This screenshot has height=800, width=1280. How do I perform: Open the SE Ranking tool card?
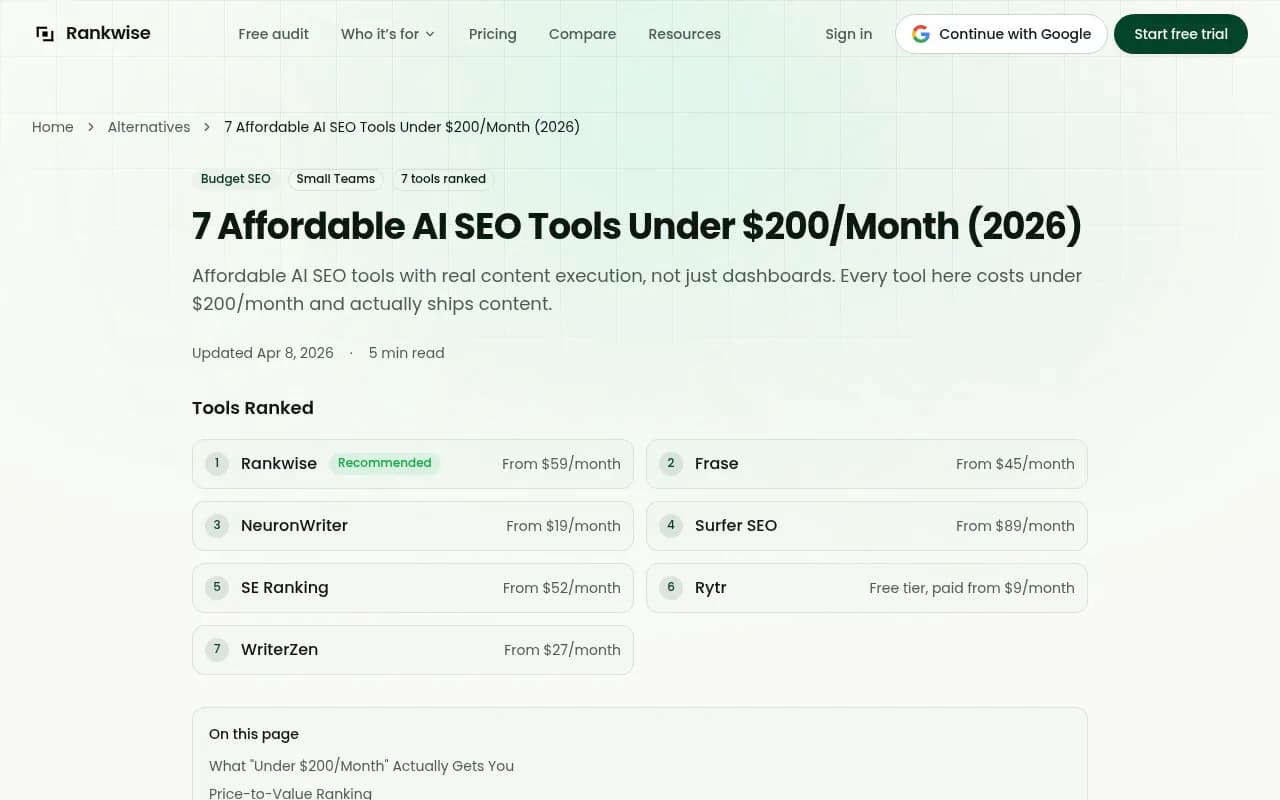[413, 588]
